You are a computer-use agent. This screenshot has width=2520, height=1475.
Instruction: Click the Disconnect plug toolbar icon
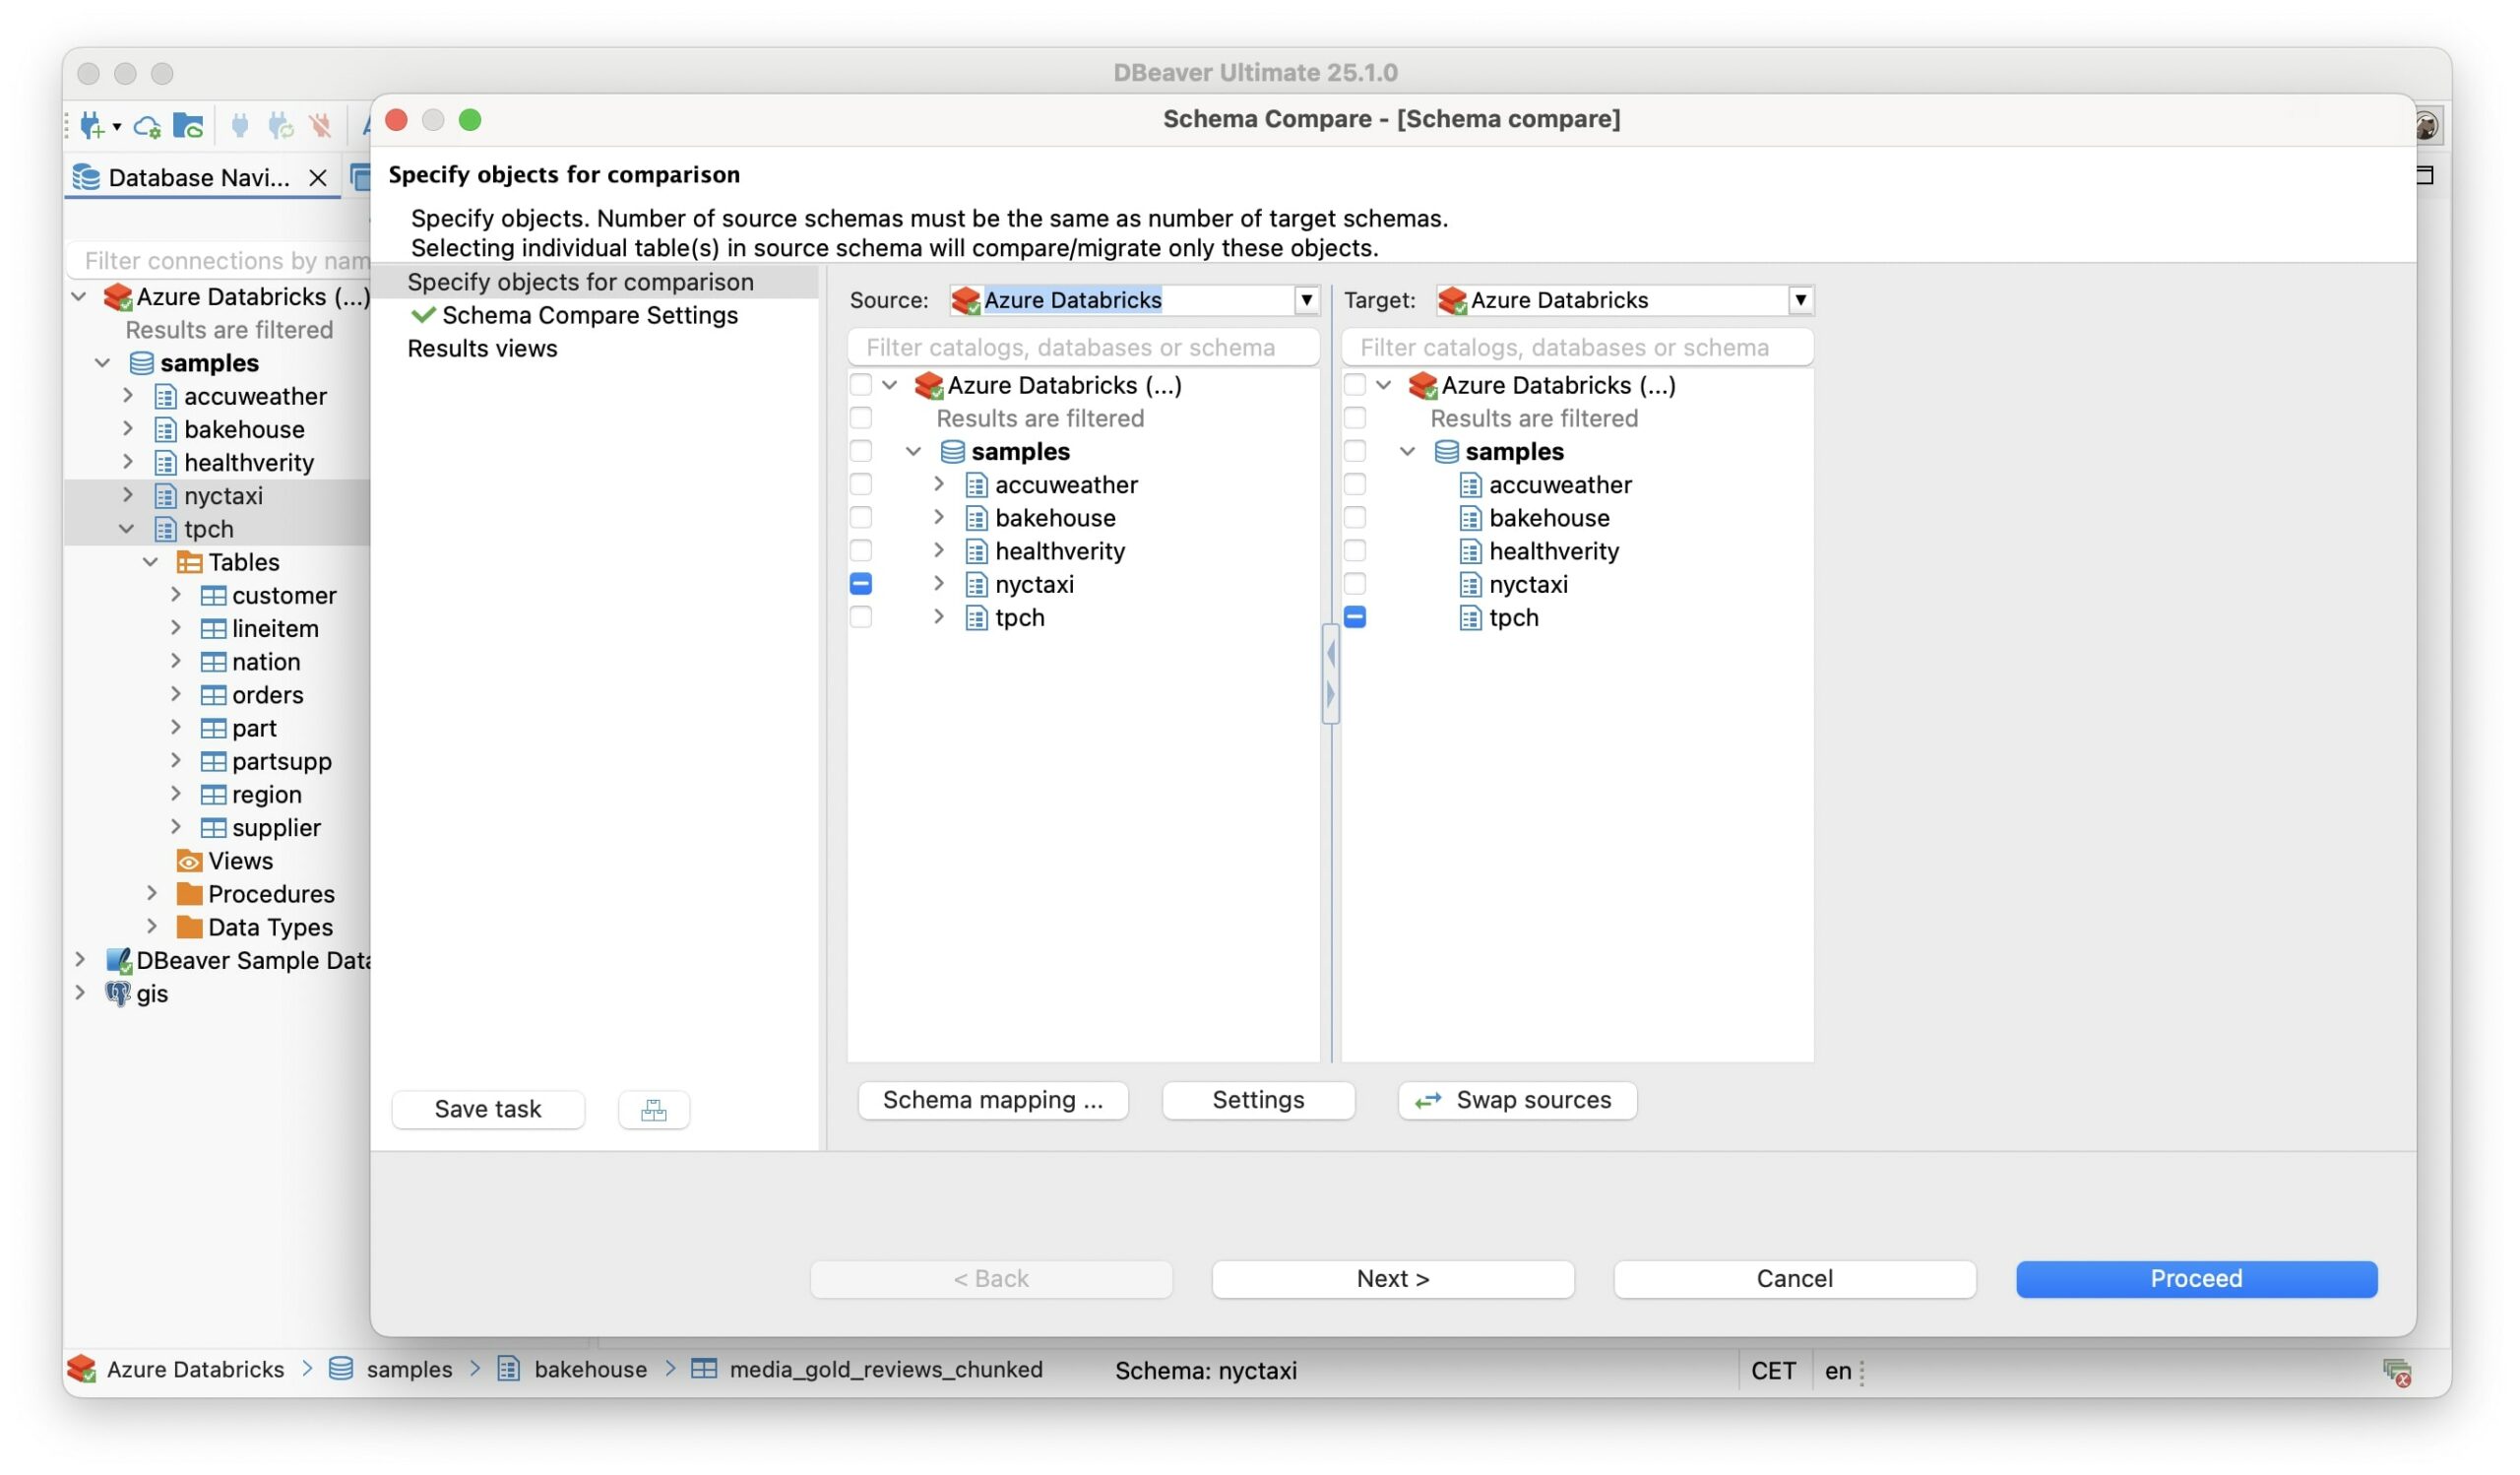[x=321, y=126]
